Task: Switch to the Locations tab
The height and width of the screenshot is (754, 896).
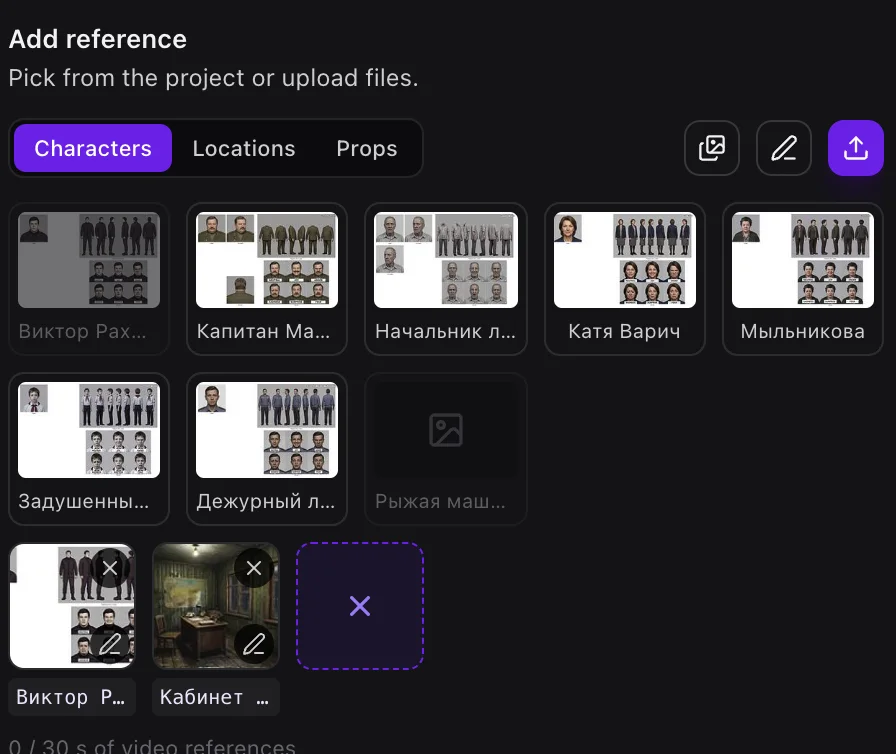Action: pos(244,148)
